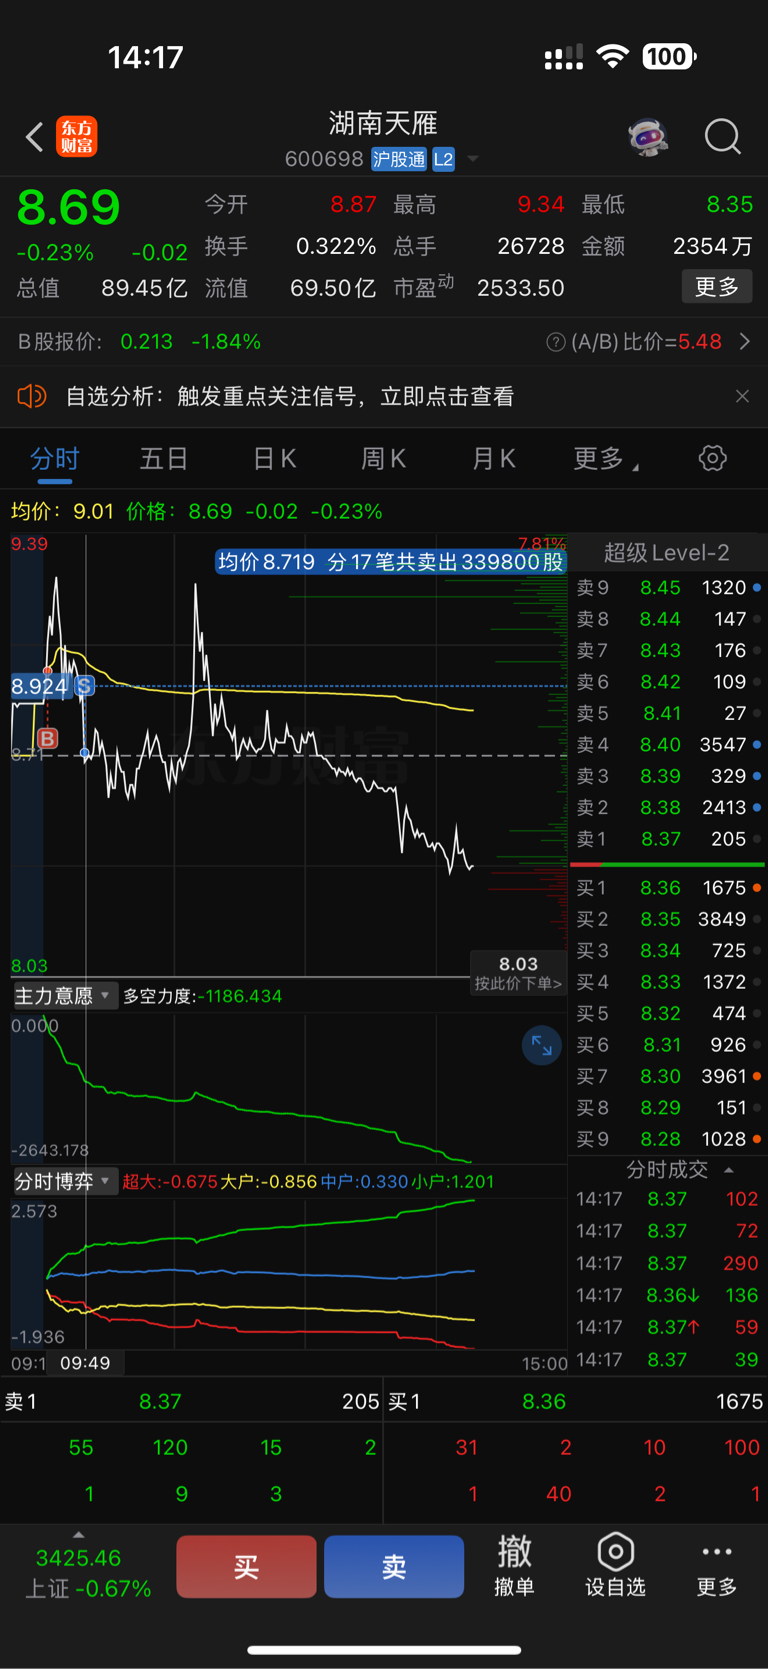Tap the B buy marker on chart
This screenshot has height=1669, width=768.
click(47, 738)
